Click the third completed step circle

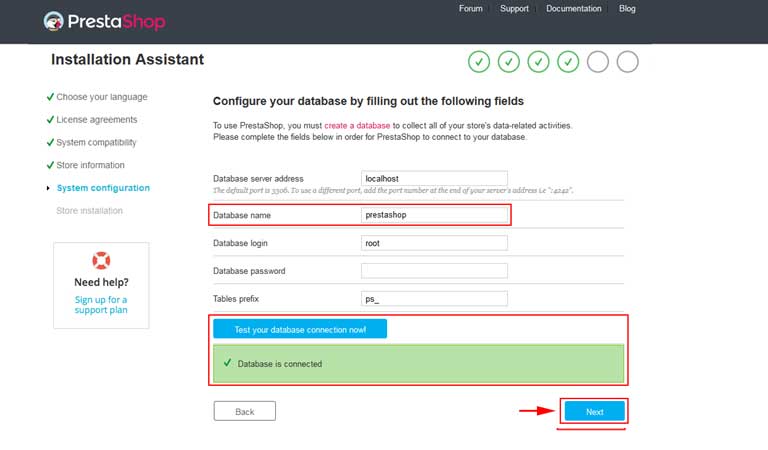click(538, 62)
